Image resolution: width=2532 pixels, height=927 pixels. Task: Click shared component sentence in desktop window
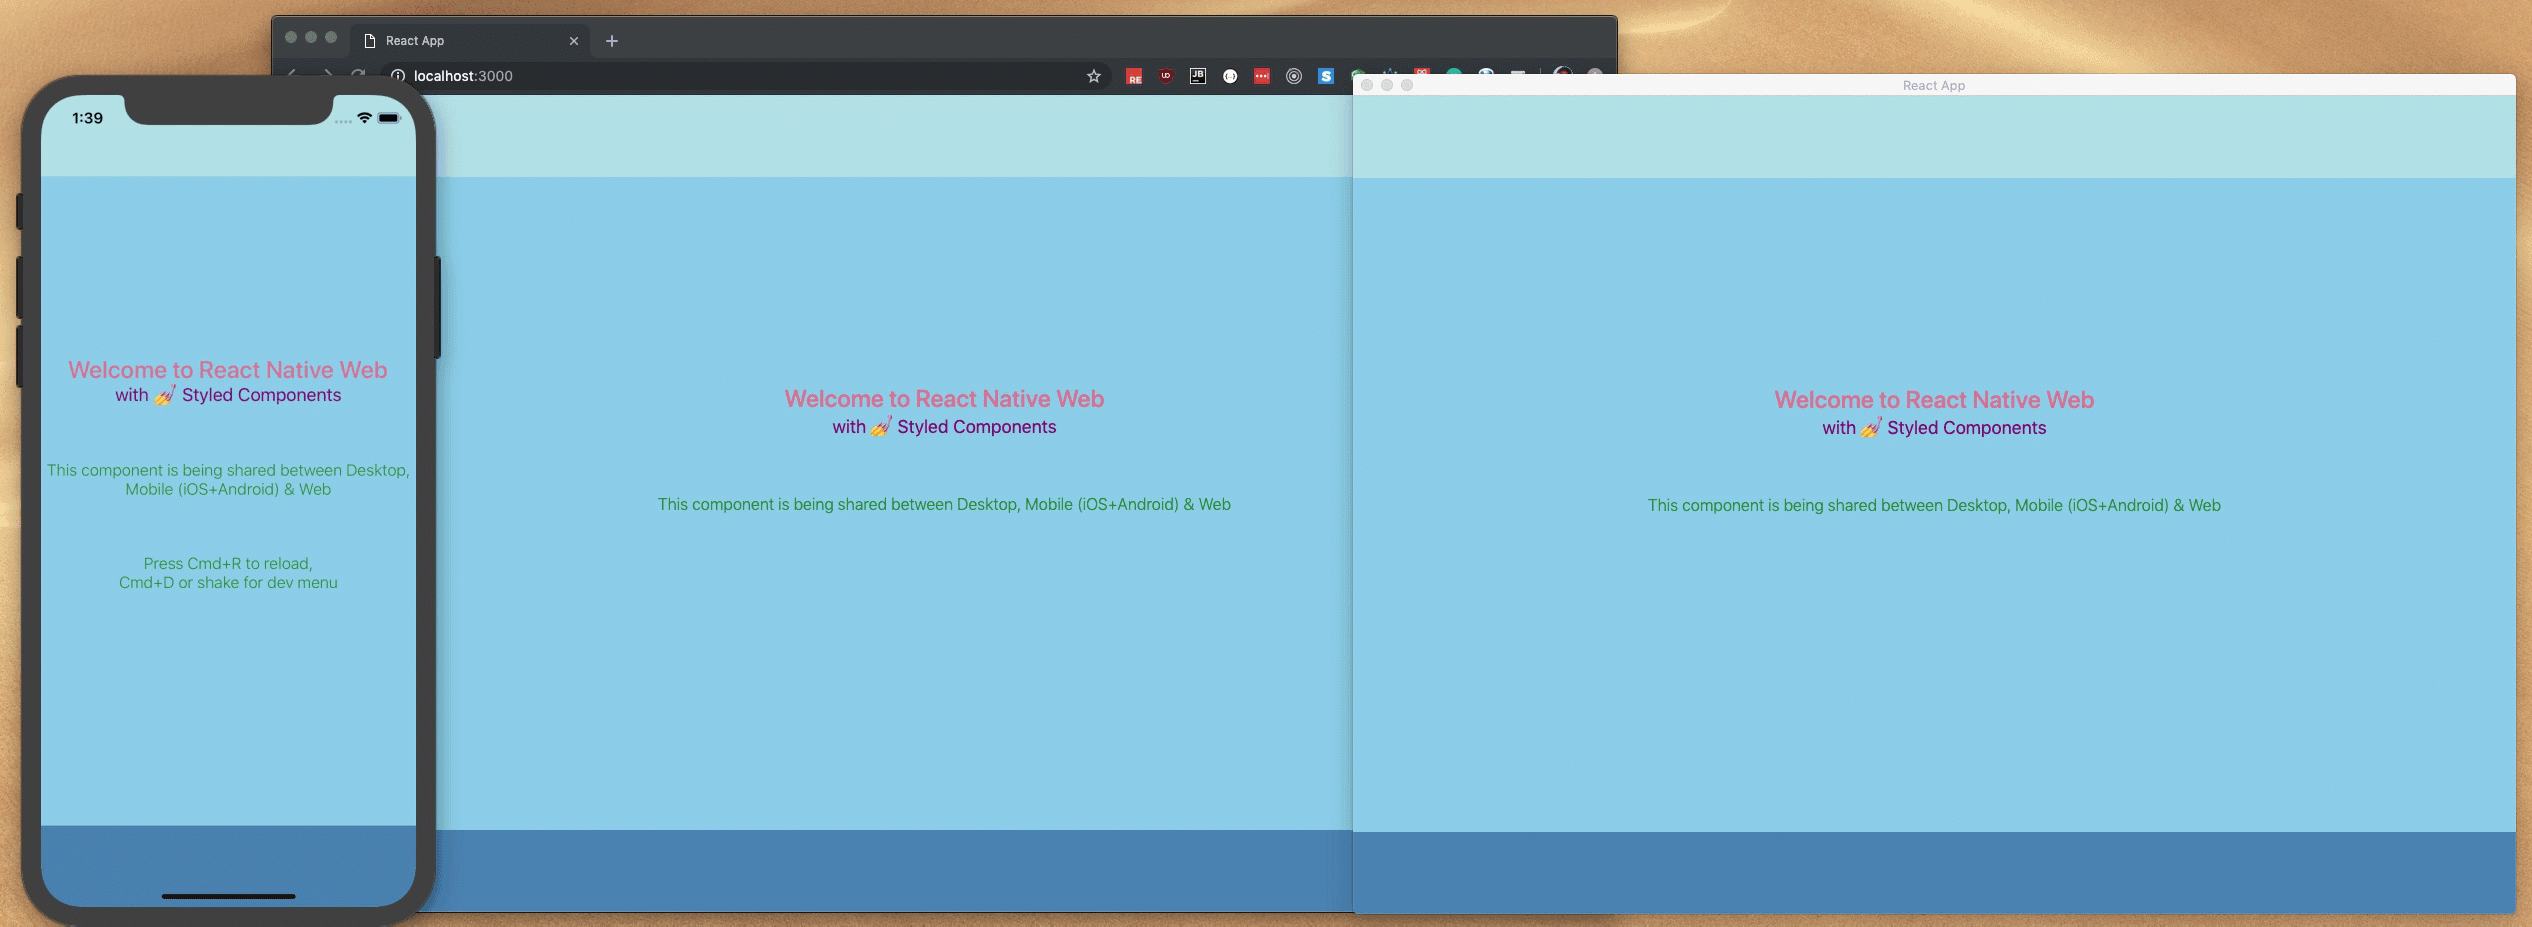tap(1934, 506)
